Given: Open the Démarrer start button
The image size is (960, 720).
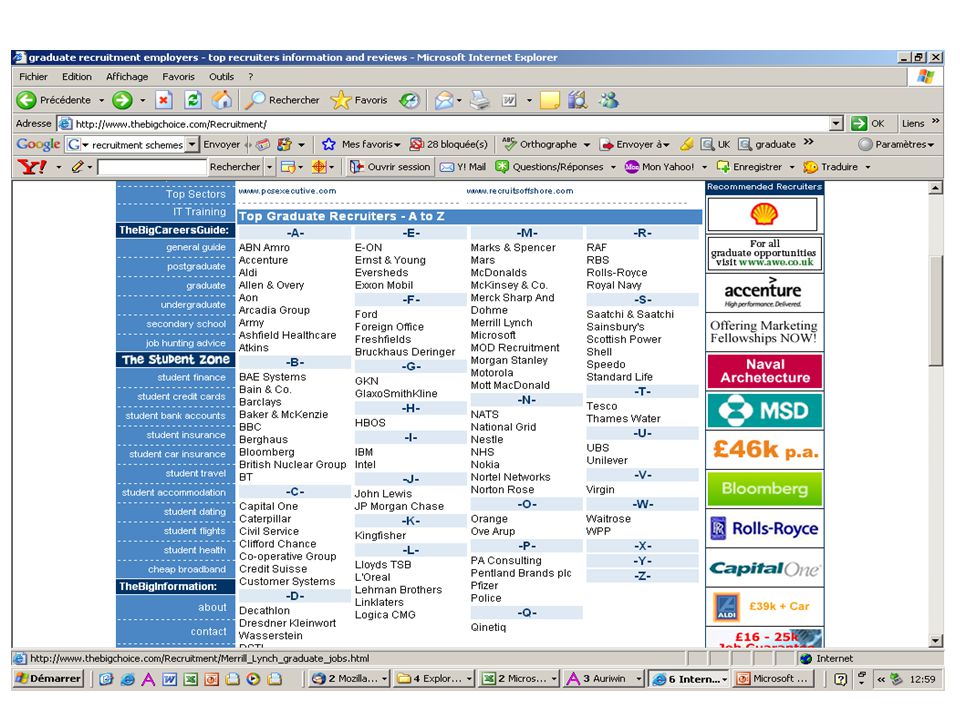Looking at the screenshot, I should click(48, 678).
